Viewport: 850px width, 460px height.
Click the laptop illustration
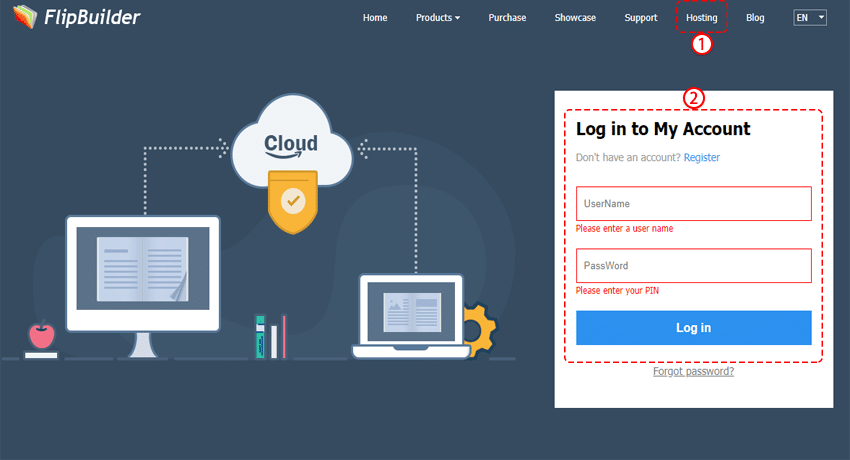coord(411,317)
